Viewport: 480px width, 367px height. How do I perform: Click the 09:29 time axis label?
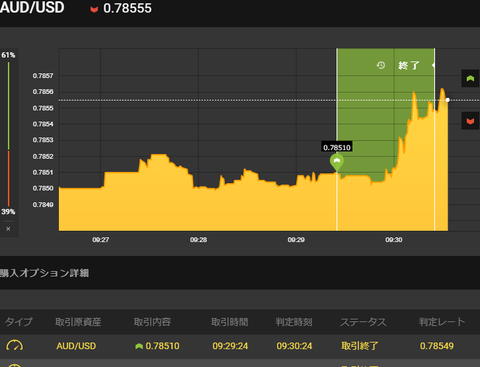pos(296,240)
